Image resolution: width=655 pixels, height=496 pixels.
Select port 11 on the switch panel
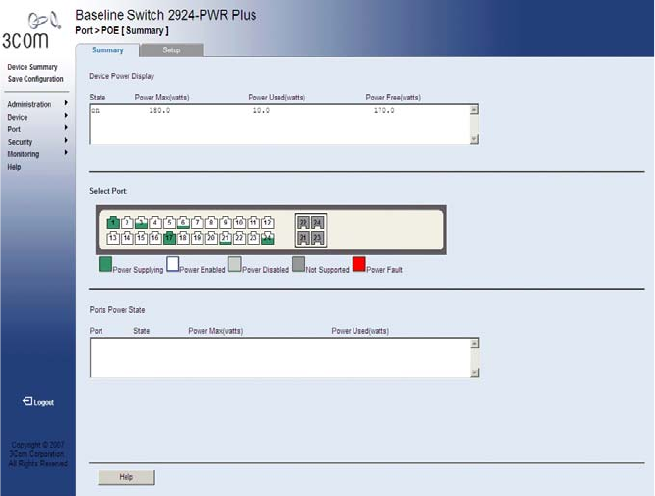pos(253,223)
